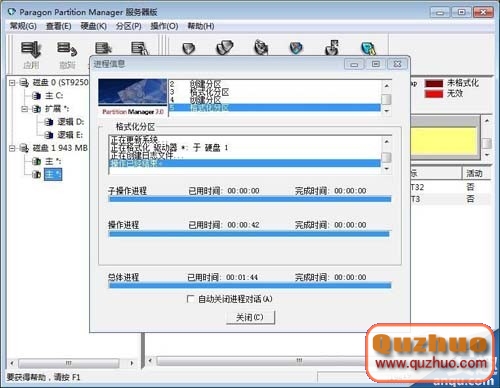
Task: Open the 帮助(H) menu
Action: coord(201,26)
